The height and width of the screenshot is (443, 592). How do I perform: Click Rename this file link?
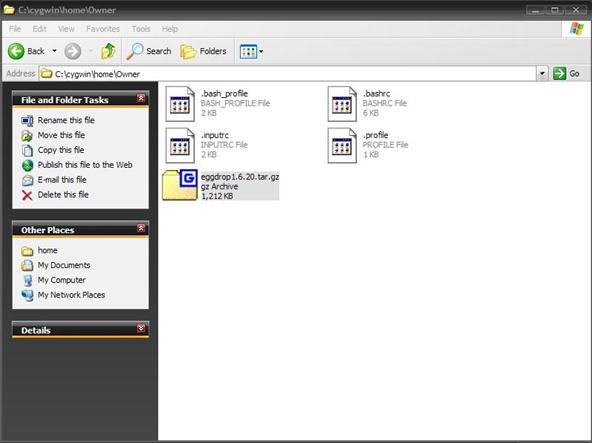[66, 120]
